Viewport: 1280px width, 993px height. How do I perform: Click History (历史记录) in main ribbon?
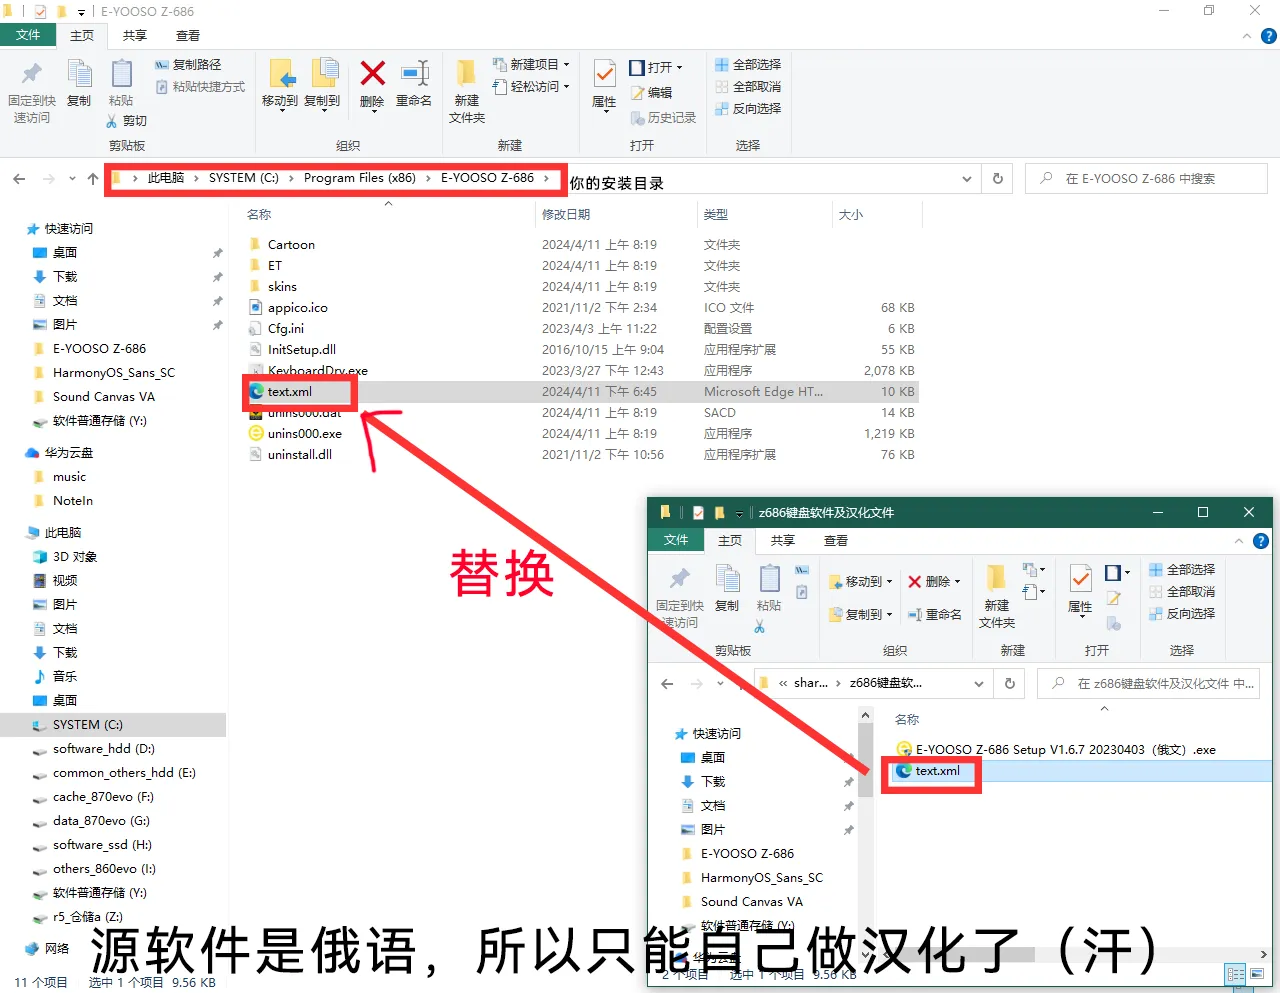pos(663,118)
